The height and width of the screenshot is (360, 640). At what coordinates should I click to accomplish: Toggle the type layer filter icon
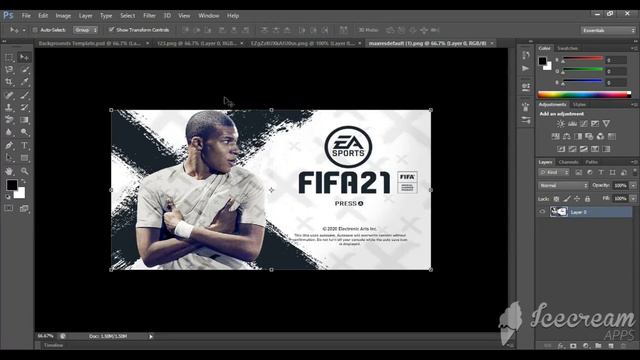[601, 173]
